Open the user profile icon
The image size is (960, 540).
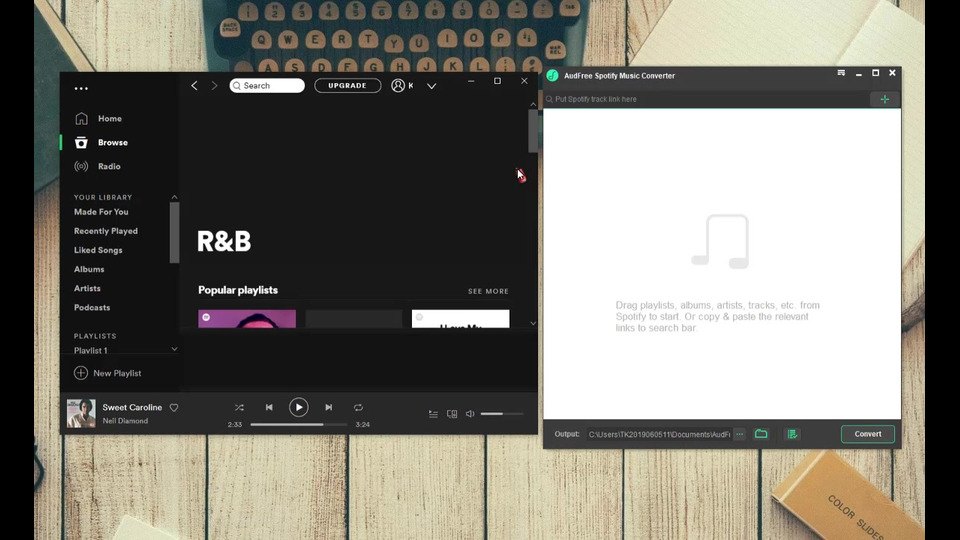[x=398, y=86]
